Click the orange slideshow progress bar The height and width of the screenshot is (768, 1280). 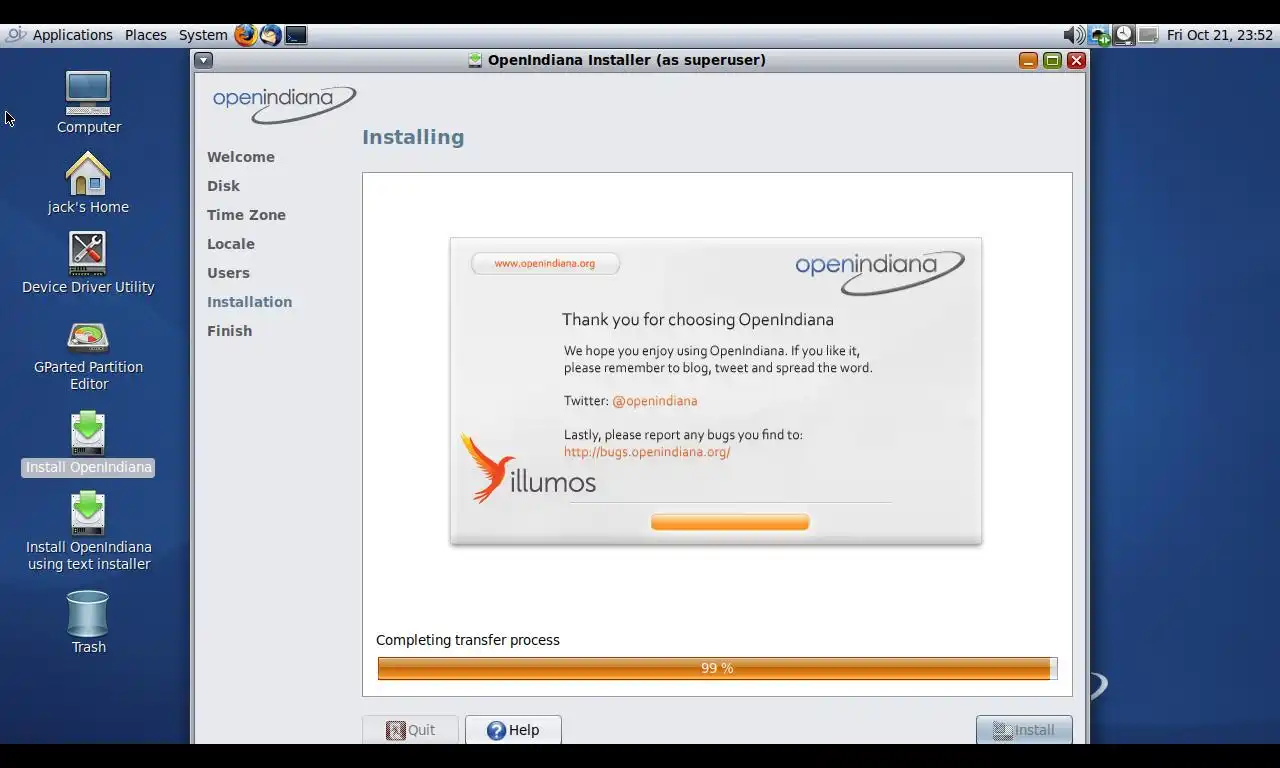coord(730,522)
